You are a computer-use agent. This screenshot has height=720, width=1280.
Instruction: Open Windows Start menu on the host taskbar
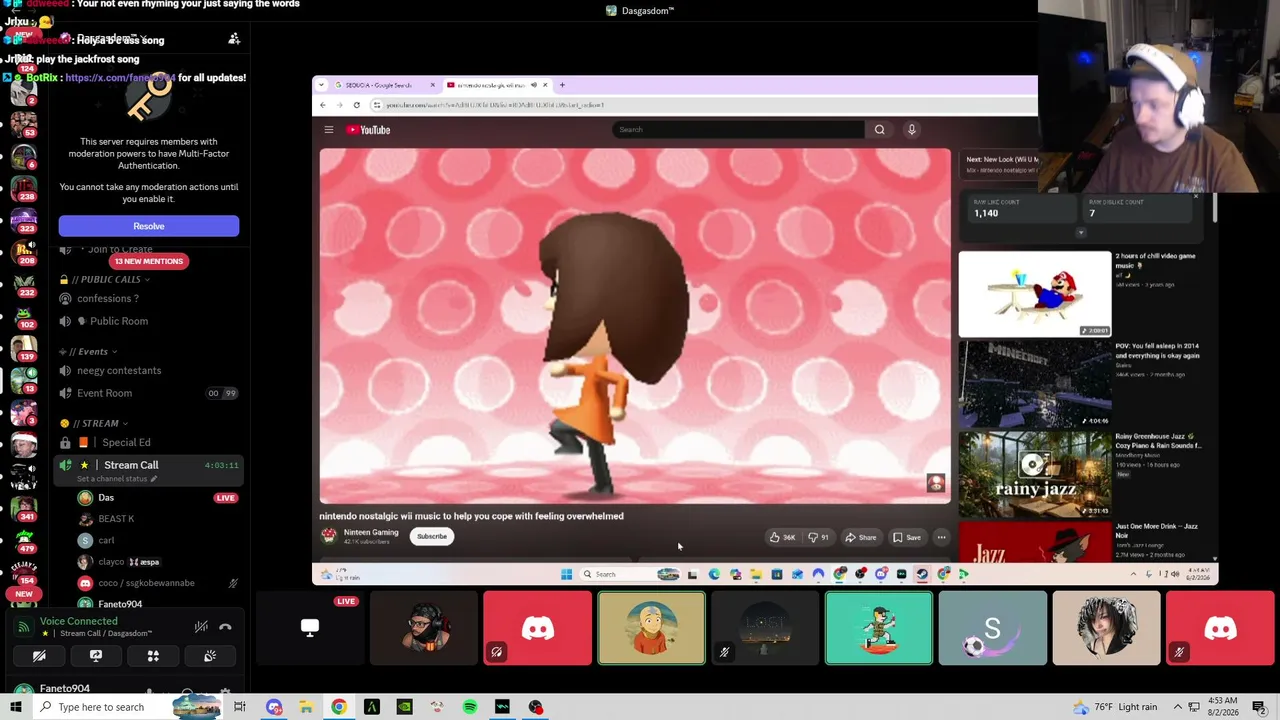click(16, 707)
